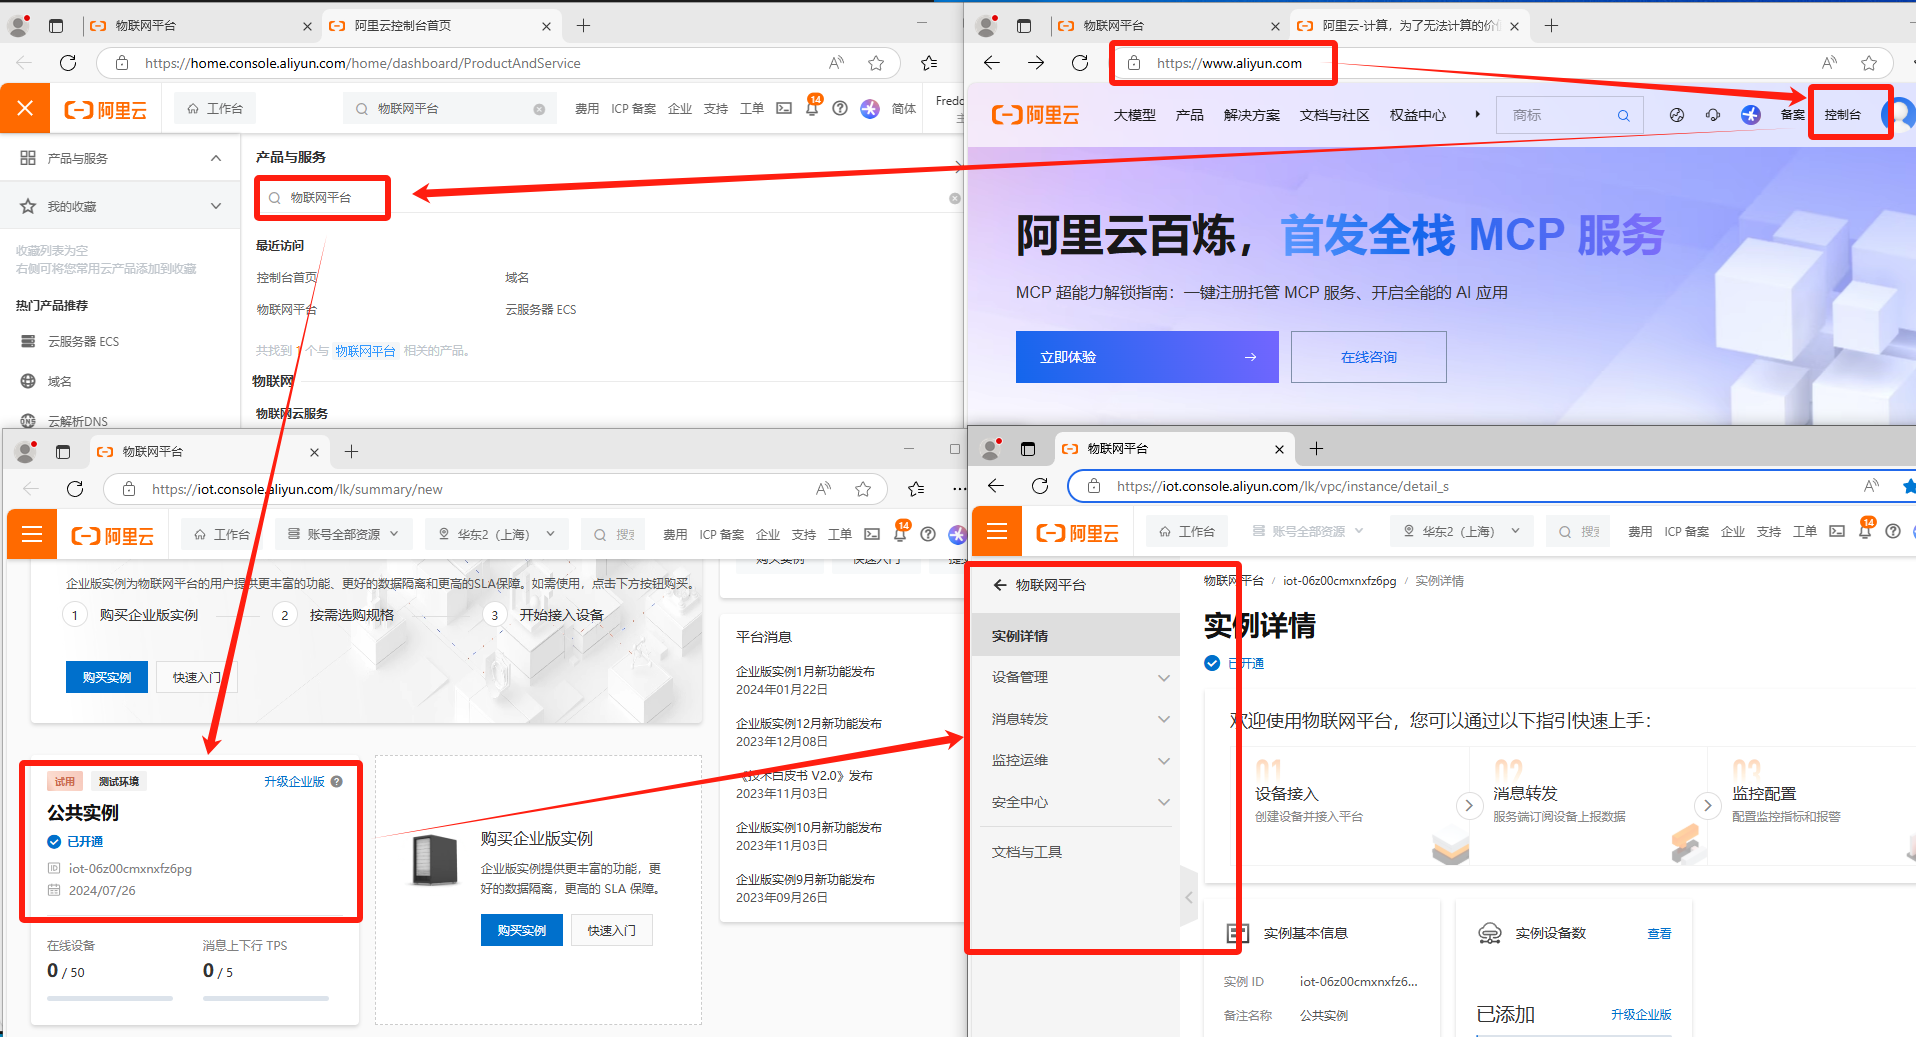Expand more nav items arrow in aliyun.com header
This screenshot has height=1037, width=1916.
[1477, 114]
